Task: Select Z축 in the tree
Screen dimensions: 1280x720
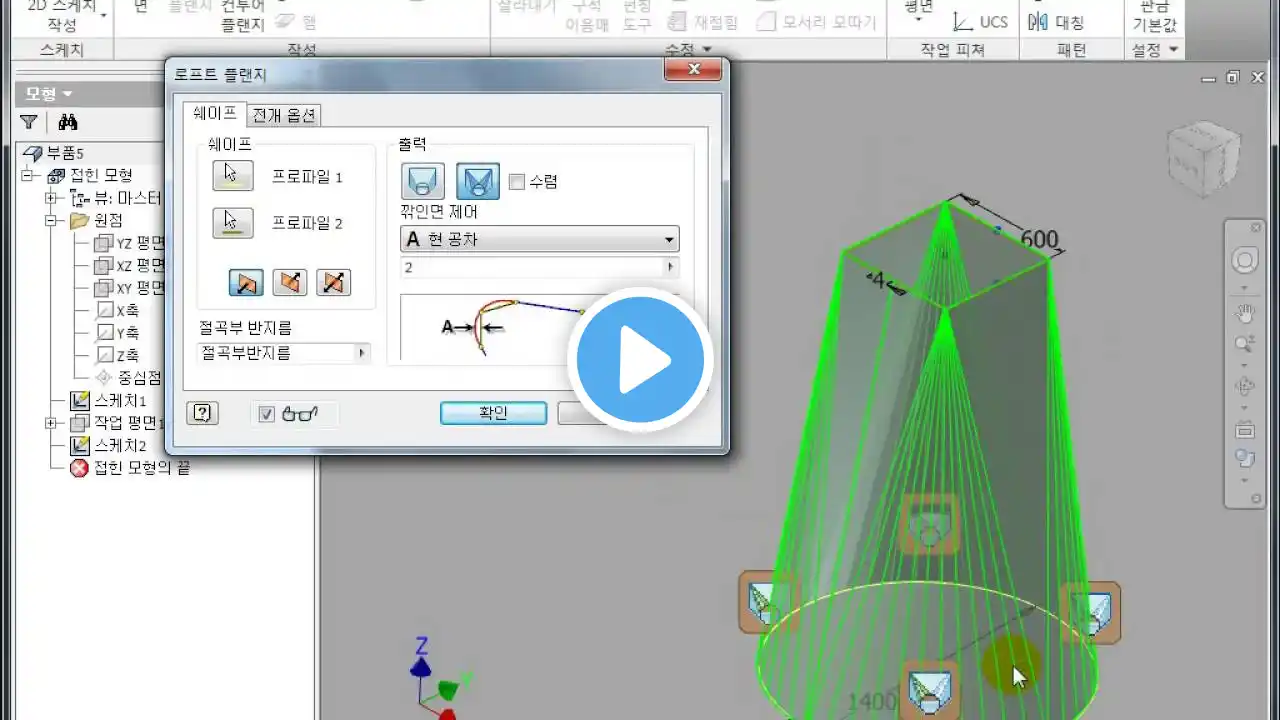Action: tap(117, 355)
